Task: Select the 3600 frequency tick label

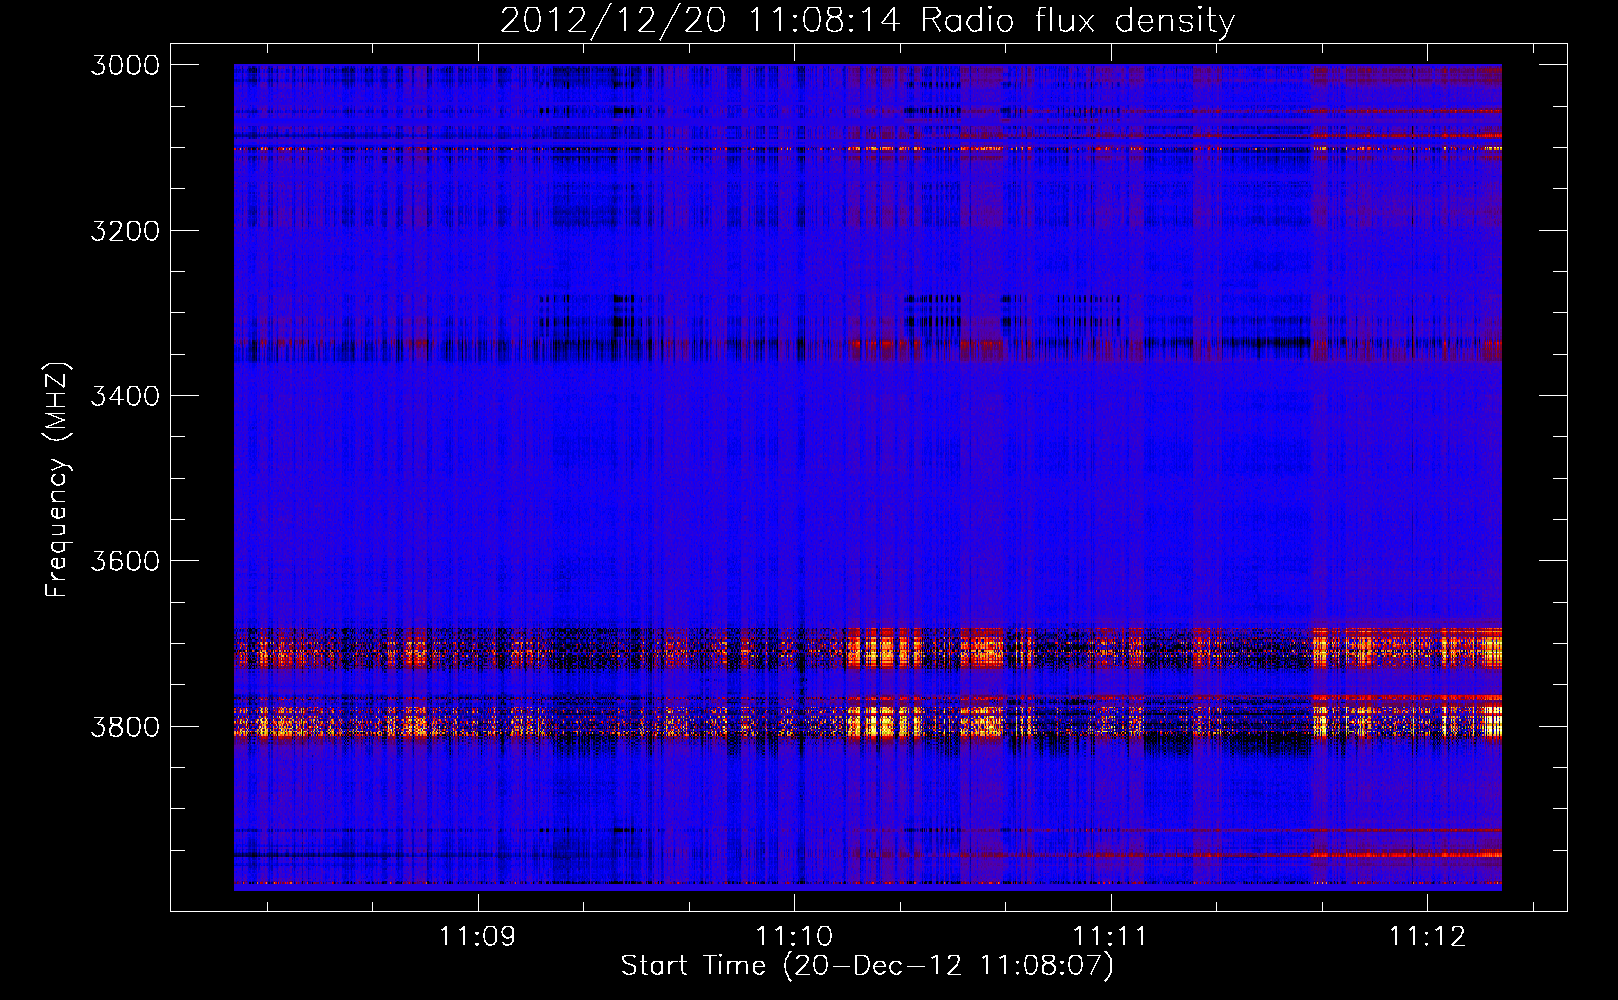Action: pos(125,561)
